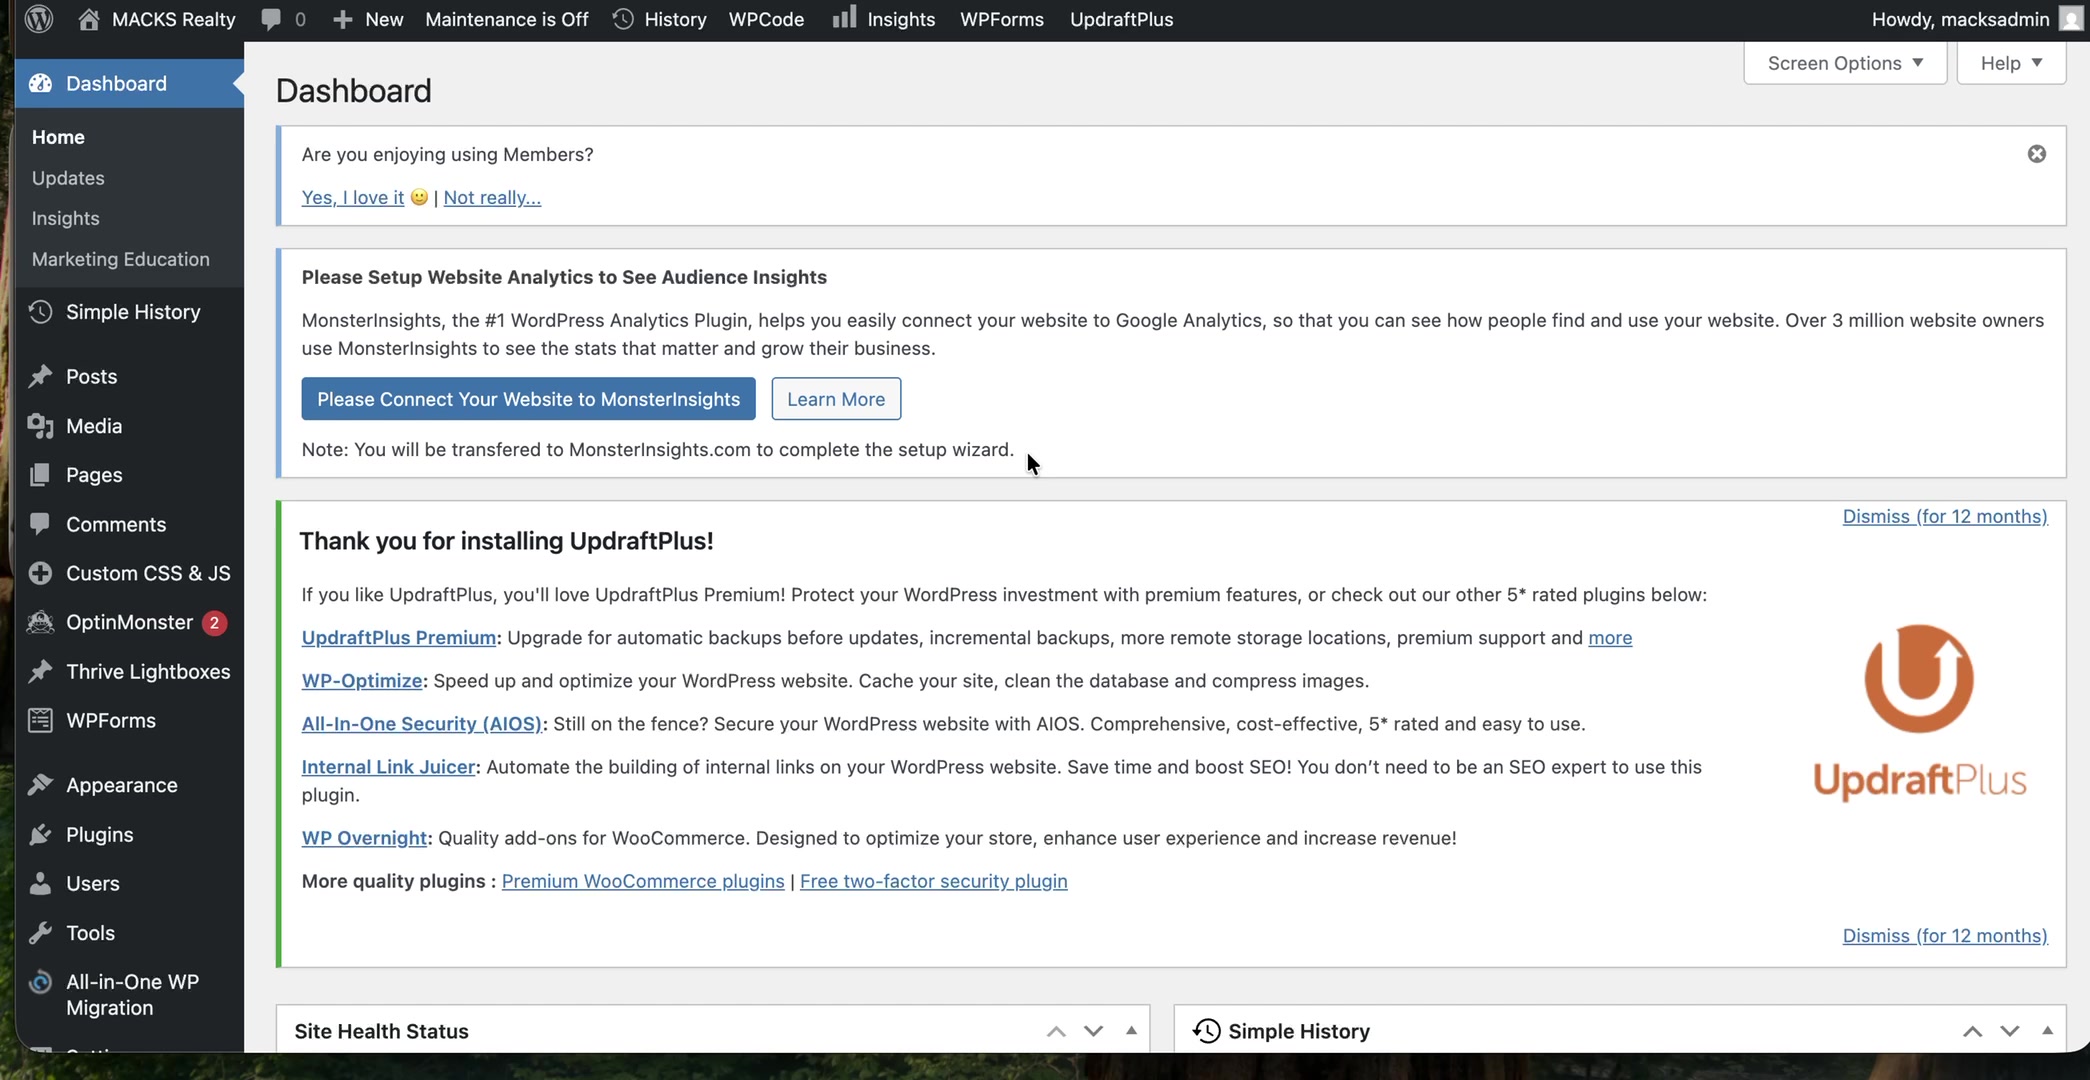Screen dimensions: 2090x1080
Task: Expand the Screen Options dropdown
Action: pyautogui.click(x=1844, y=63)
